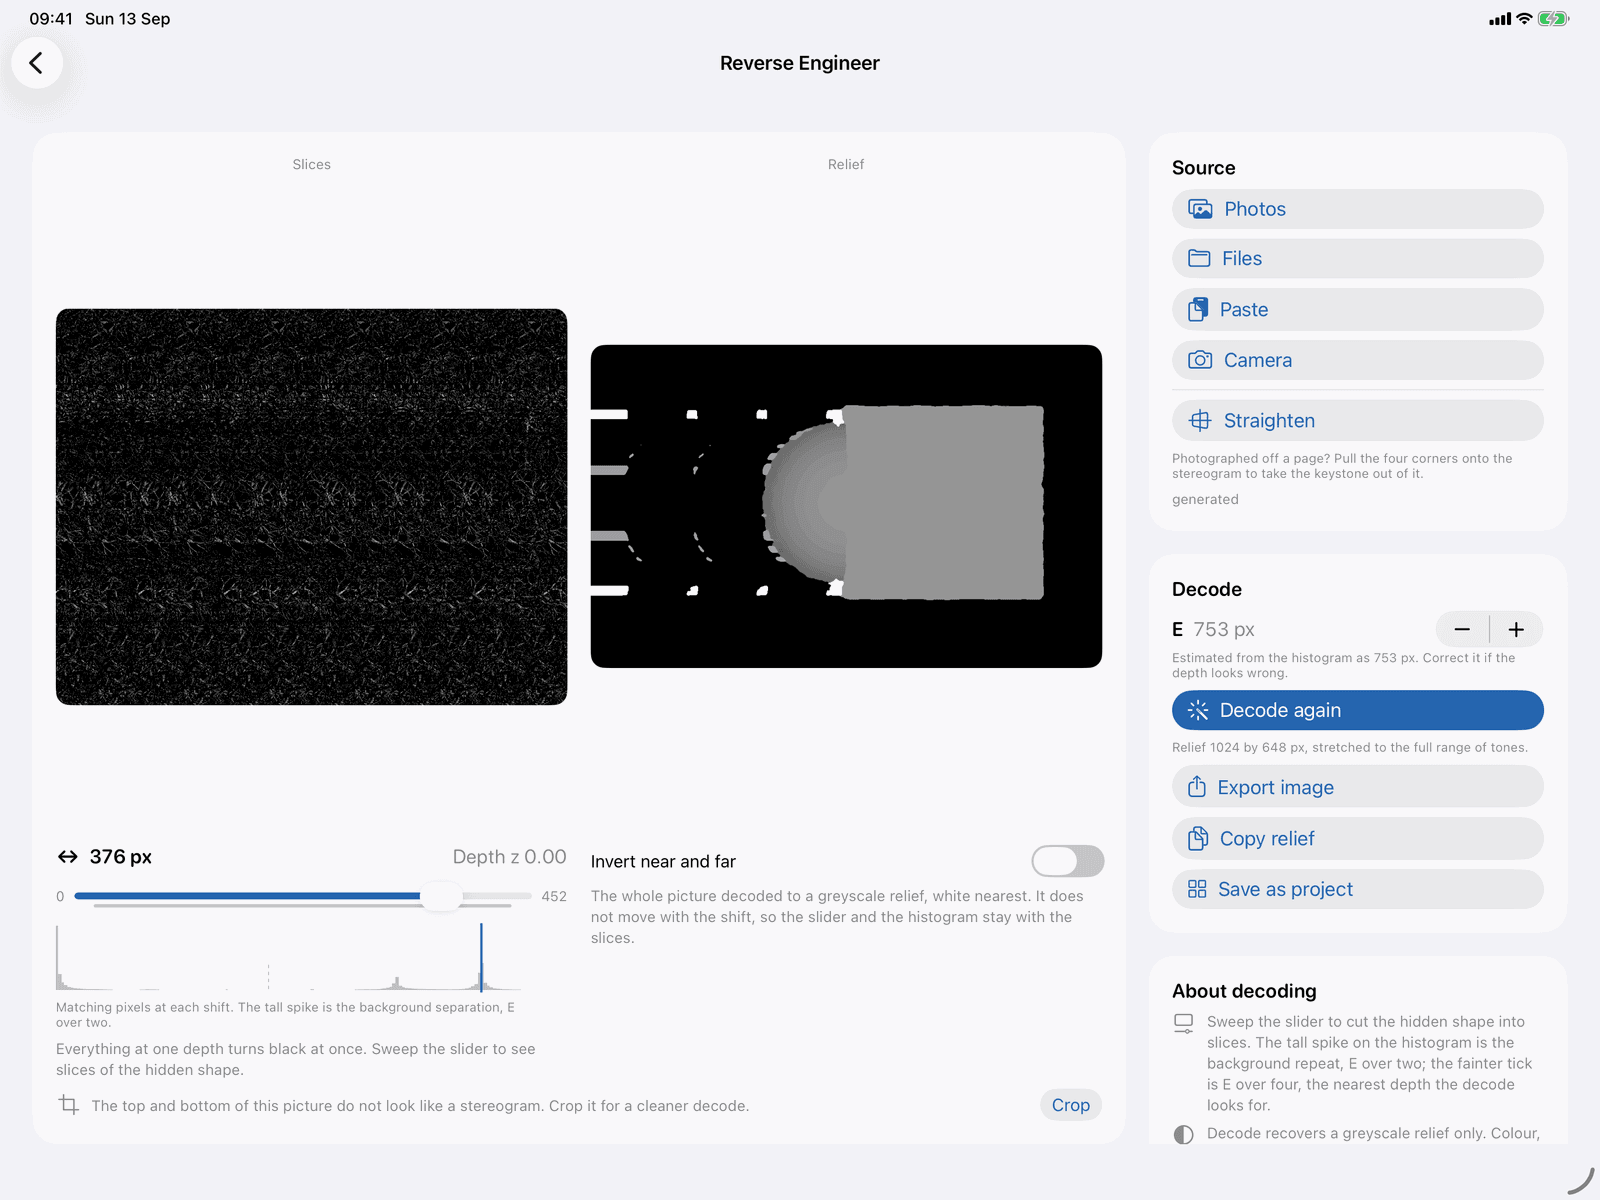Click the blue filled shift slider track
This screenshot has height=1200, width=1600.
248,896
